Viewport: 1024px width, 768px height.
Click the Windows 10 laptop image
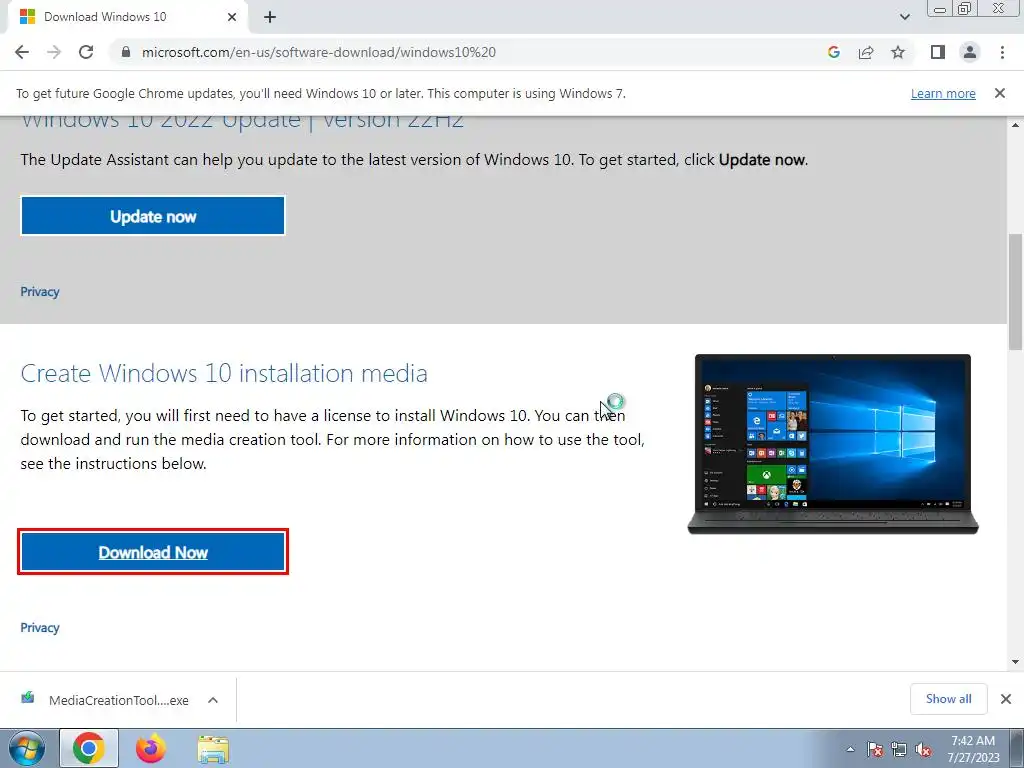click(x=833, y=444)
